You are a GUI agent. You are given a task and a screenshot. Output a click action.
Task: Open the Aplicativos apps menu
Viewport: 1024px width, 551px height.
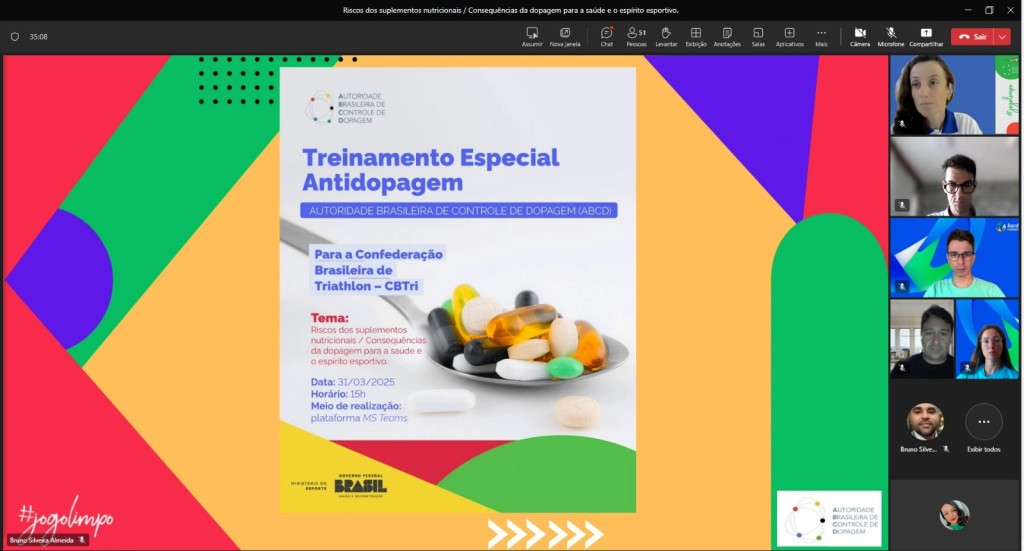click(789, 36)
